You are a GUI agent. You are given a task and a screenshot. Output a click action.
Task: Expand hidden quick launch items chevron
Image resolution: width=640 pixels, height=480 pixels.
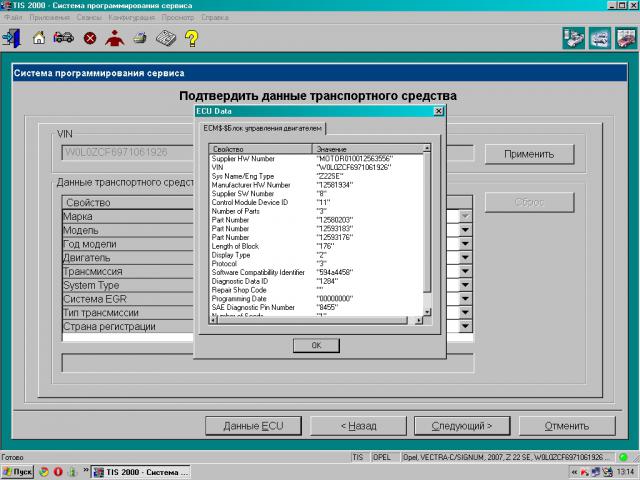(85, 470)
